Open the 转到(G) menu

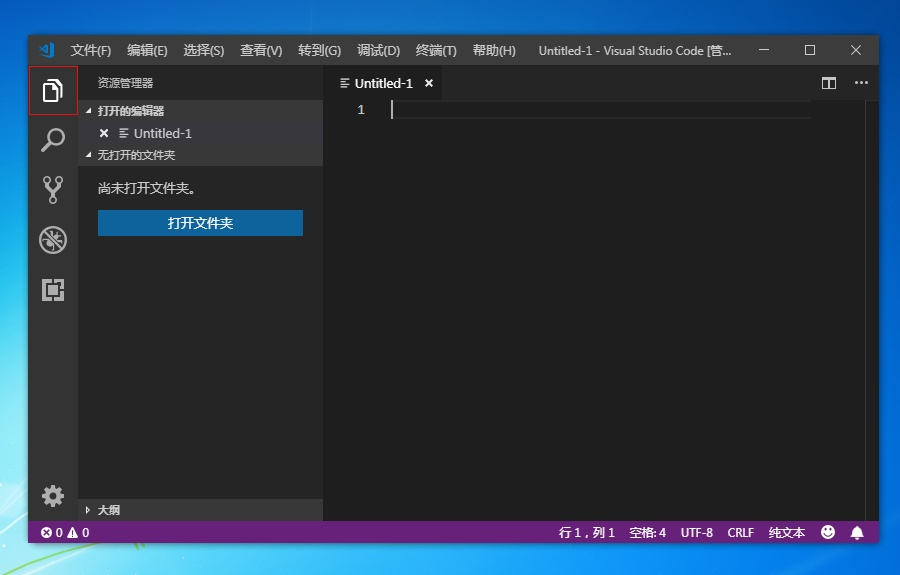click(320, 50)
